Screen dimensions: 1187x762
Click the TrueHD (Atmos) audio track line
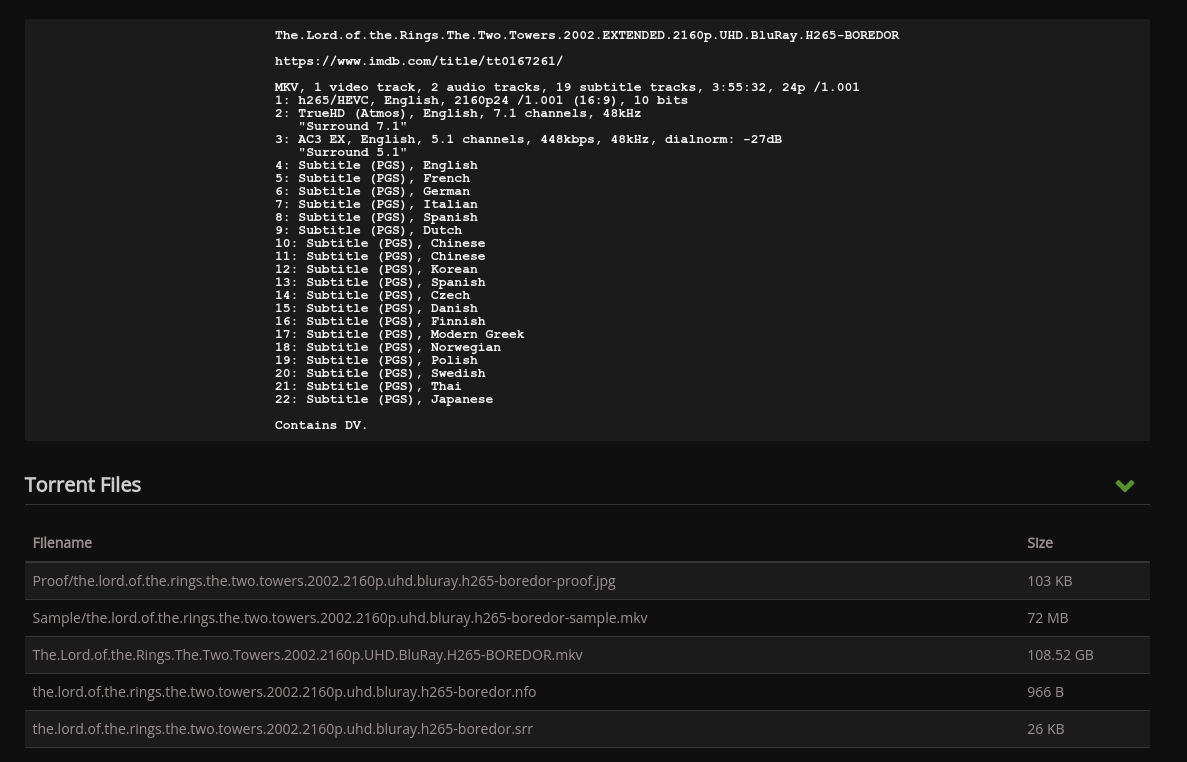[x=458, y=114]
